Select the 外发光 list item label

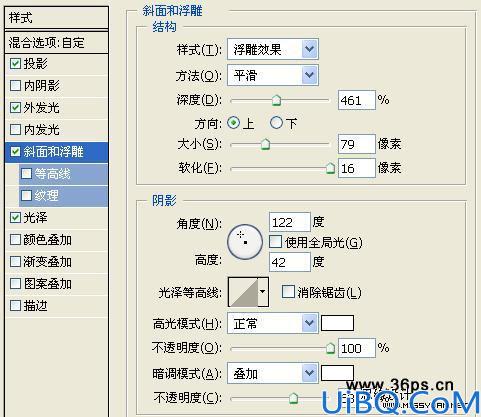pos(41,108)
